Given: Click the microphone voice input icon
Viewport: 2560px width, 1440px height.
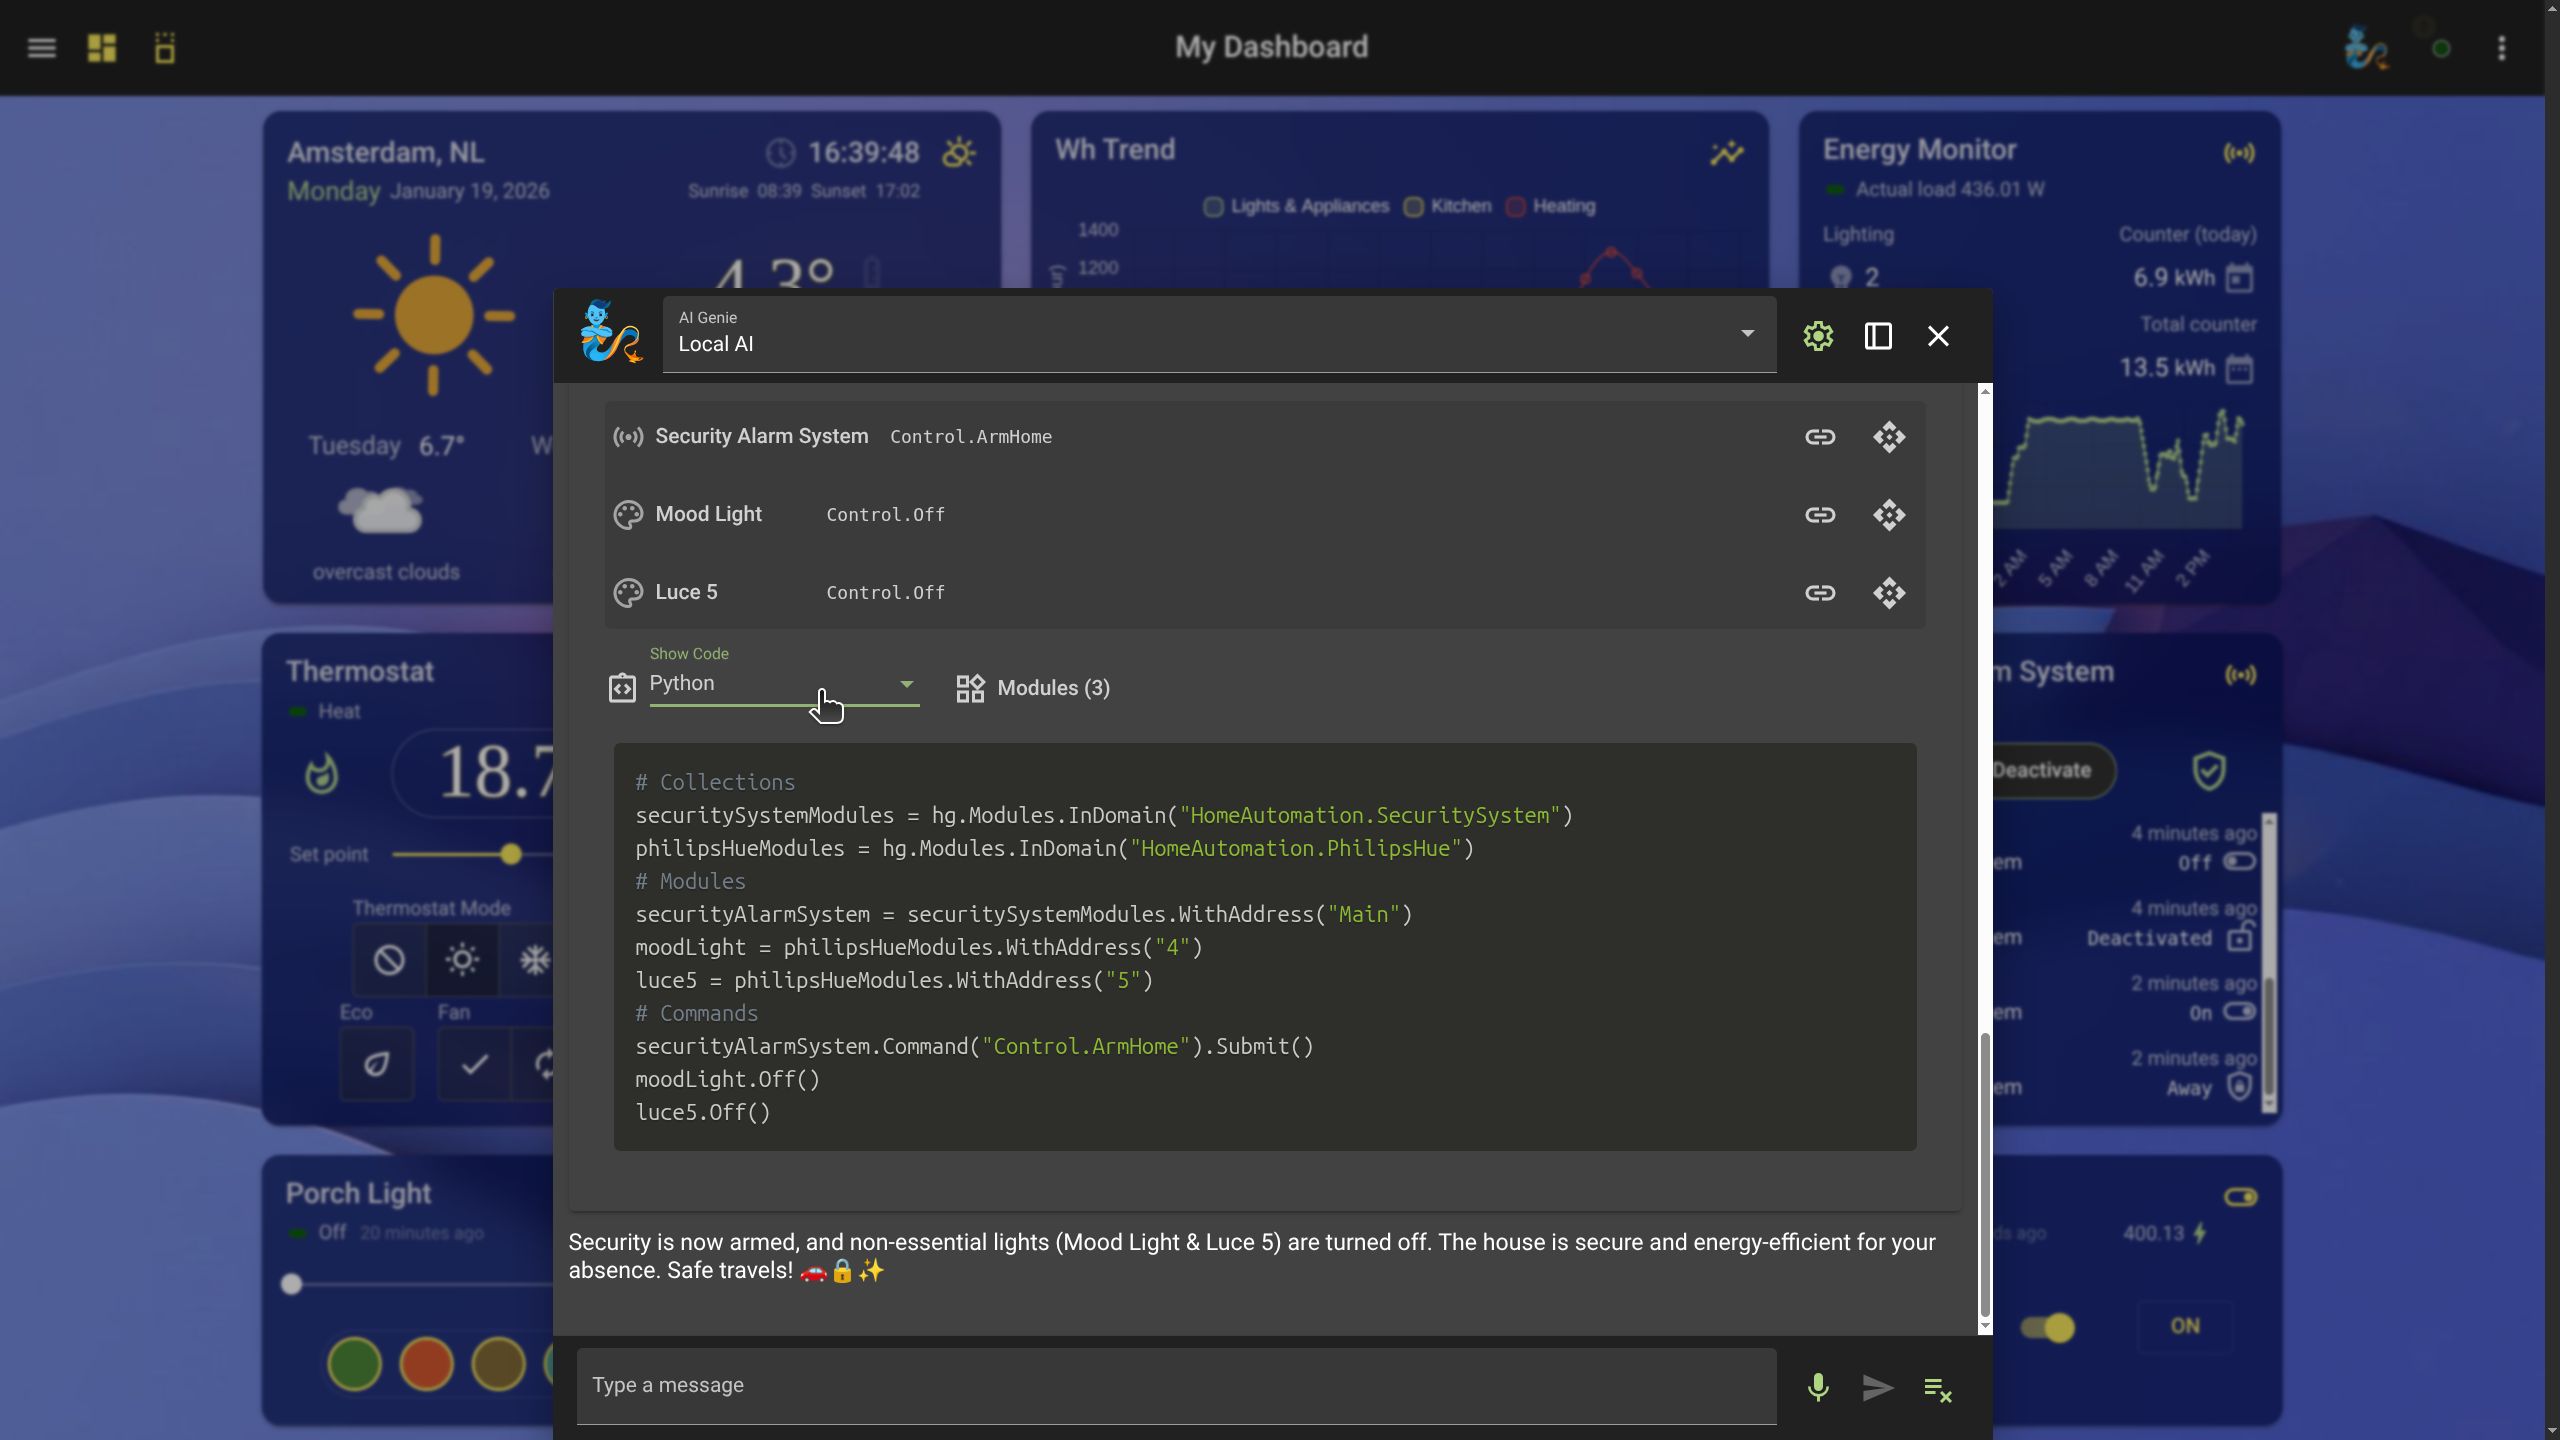Looking at the screenshot, I should point(1818,1387).
